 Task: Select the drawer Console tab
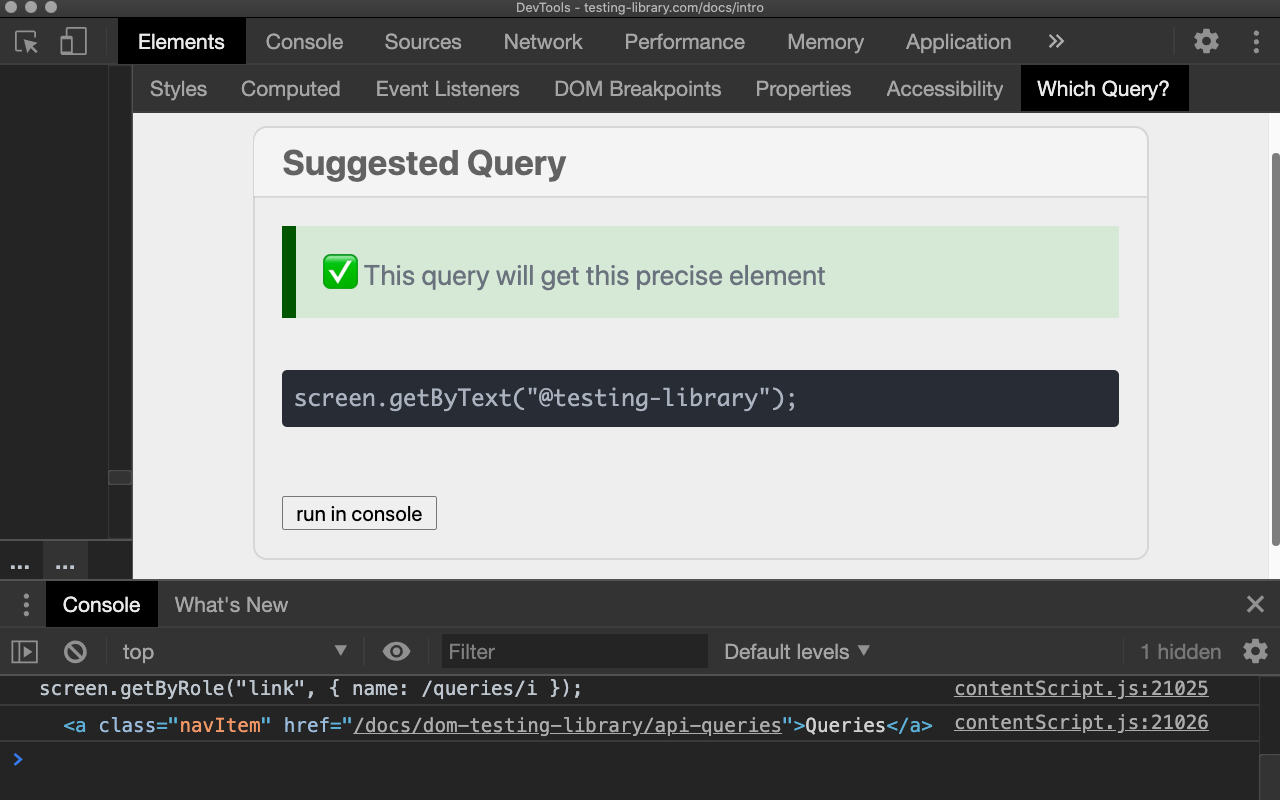click(x=101, y=604)
